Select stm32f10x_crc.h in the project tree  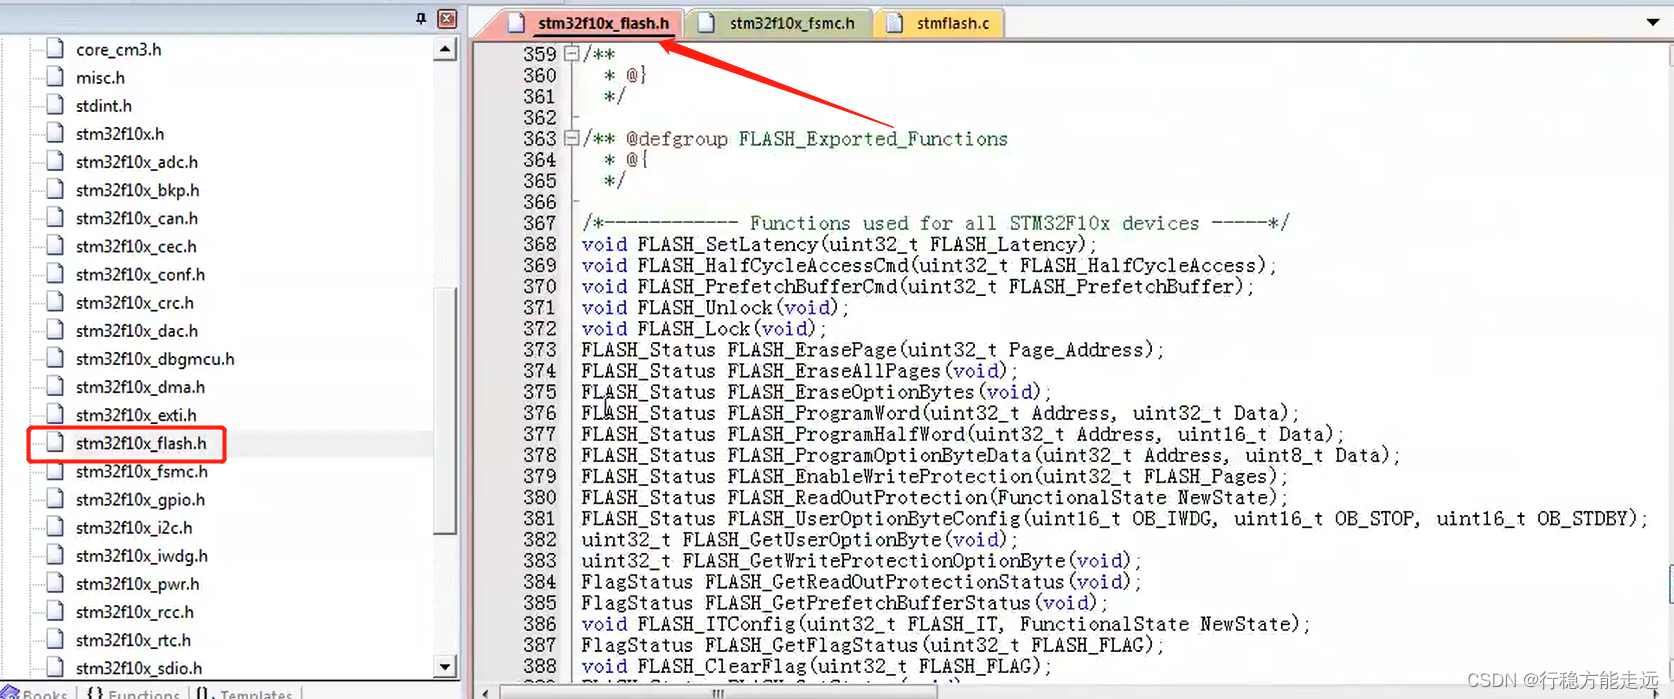tap(135, 302)
